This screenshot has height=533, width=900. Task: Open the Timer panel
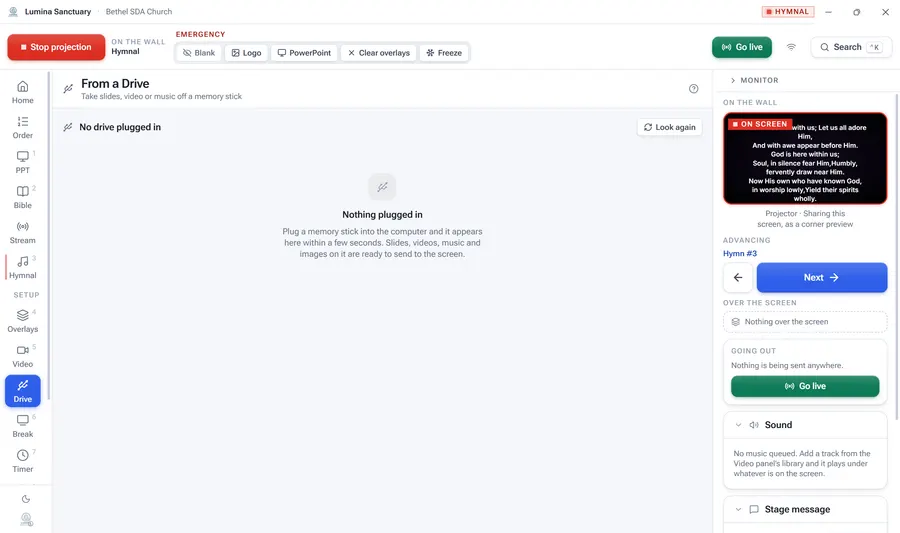22,461
